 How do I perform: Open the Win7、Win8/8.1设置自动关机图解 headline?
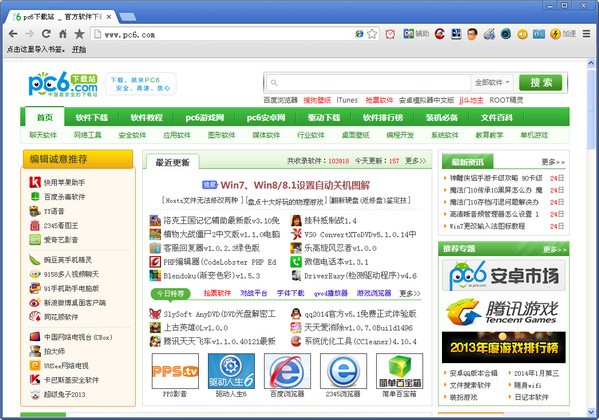click(x=295, y=185)
